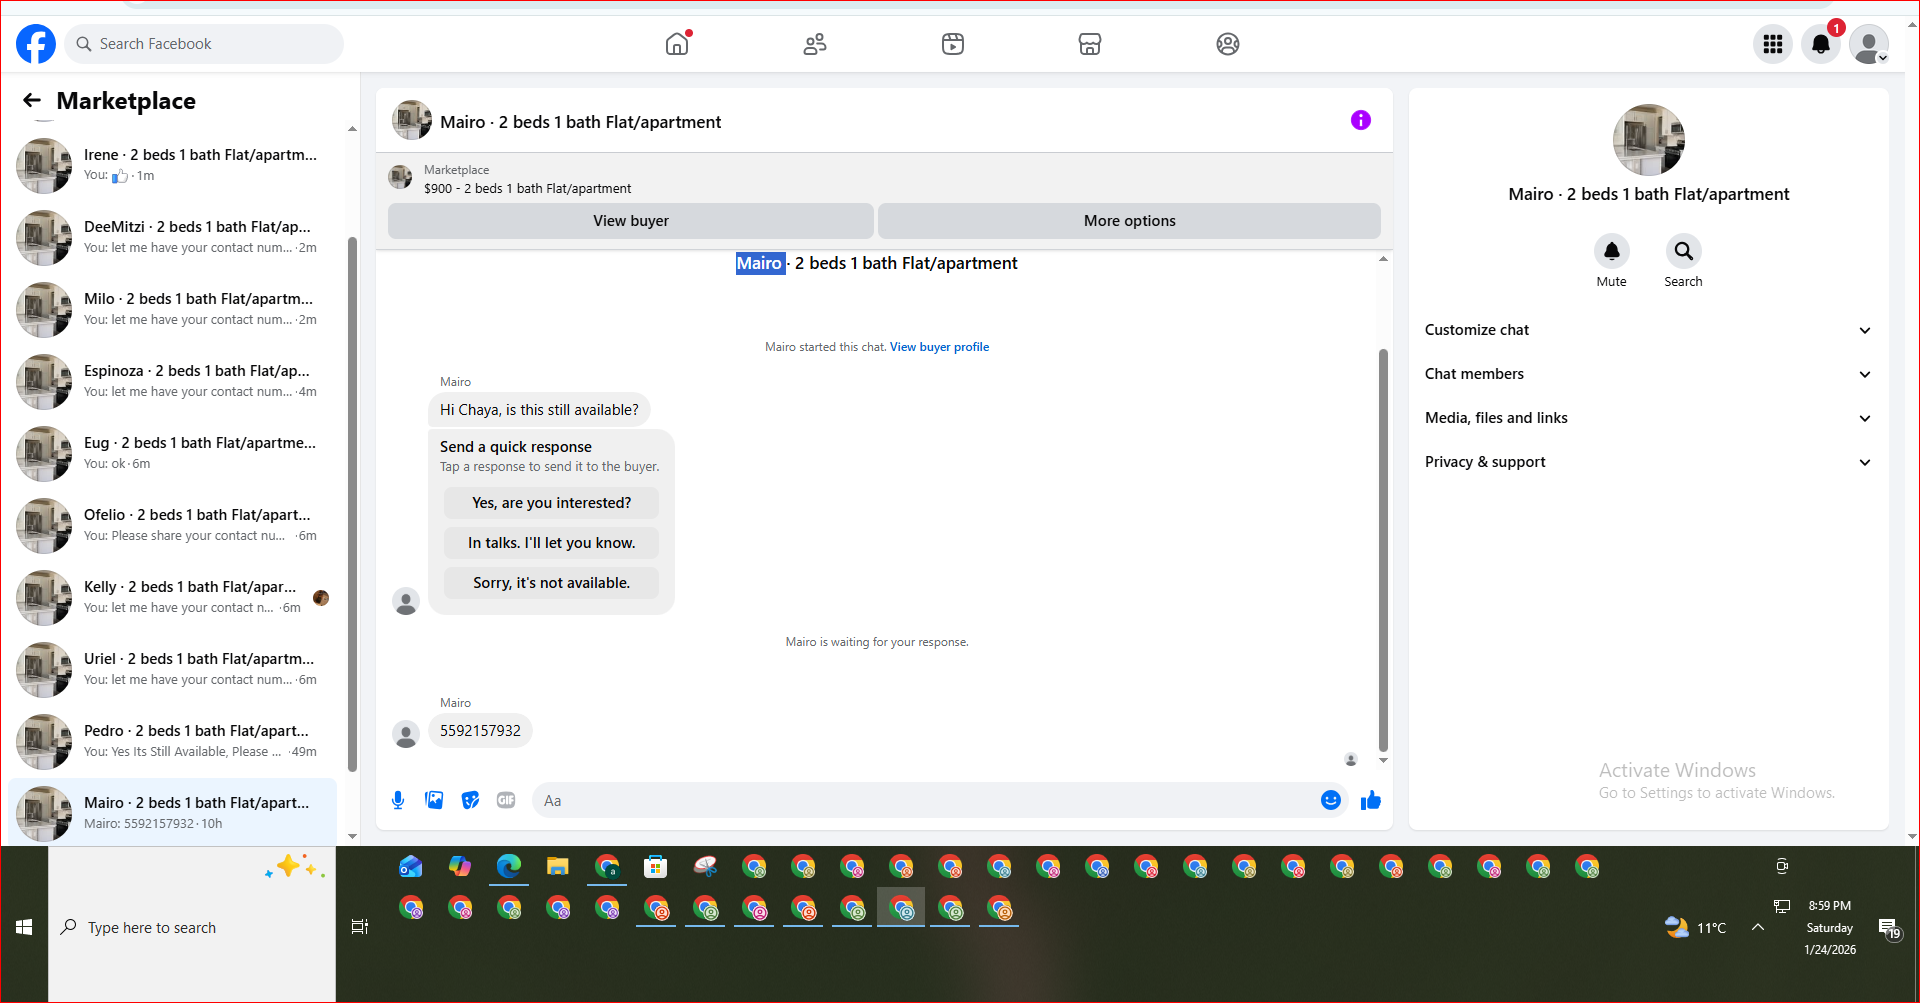Mute this Mairo conversation

pos(1612,251)
